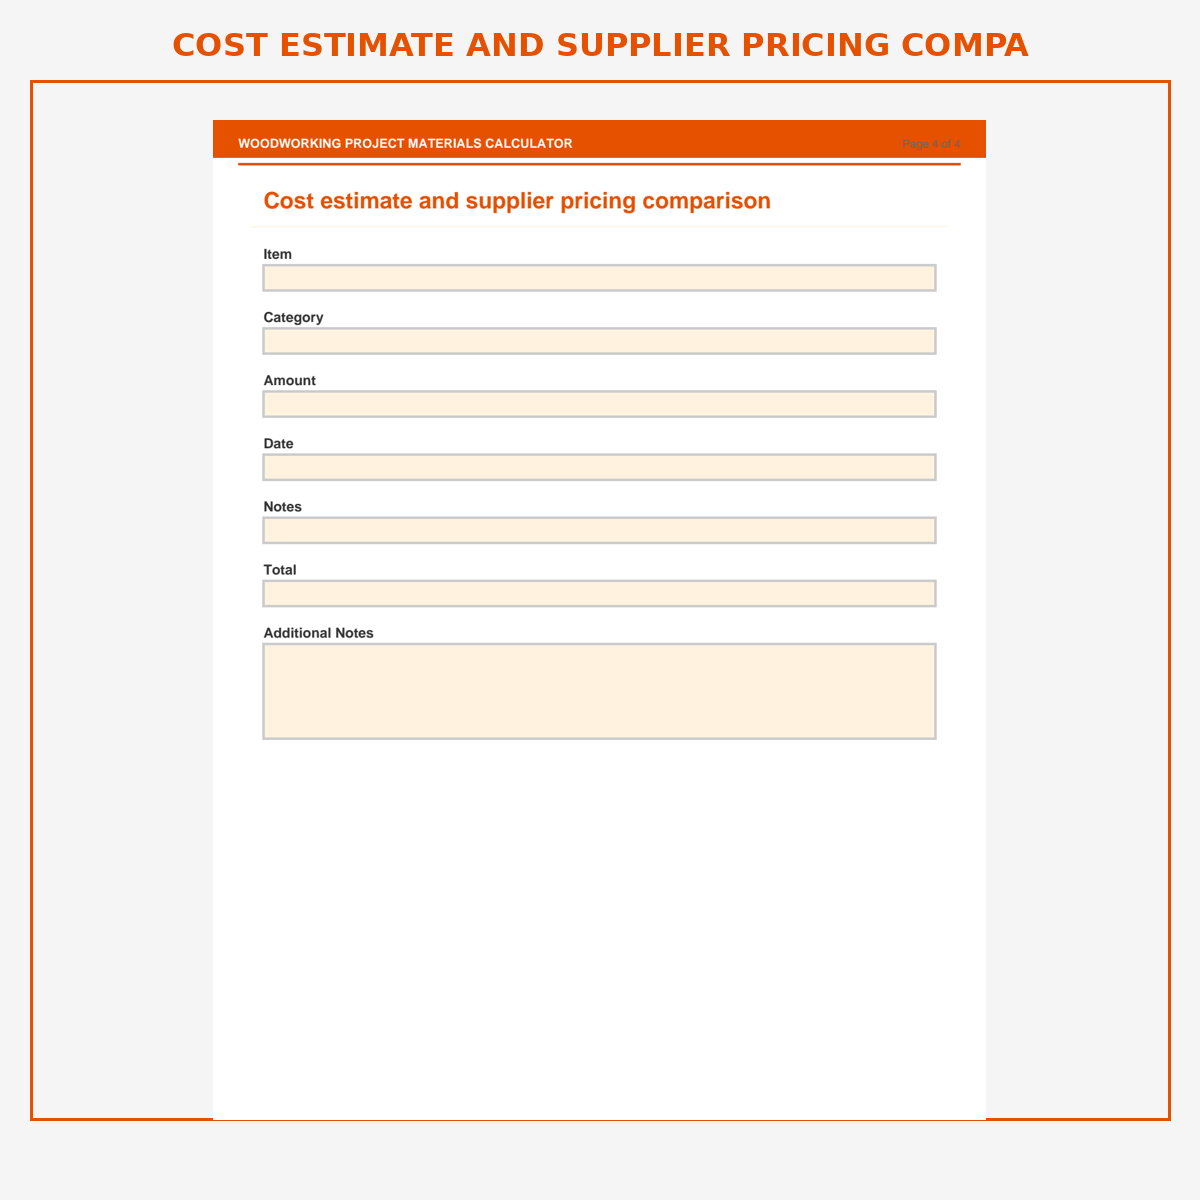The image size is (1200, 1200).
Task: Click the "Item" field label
Action: [278, 254]
